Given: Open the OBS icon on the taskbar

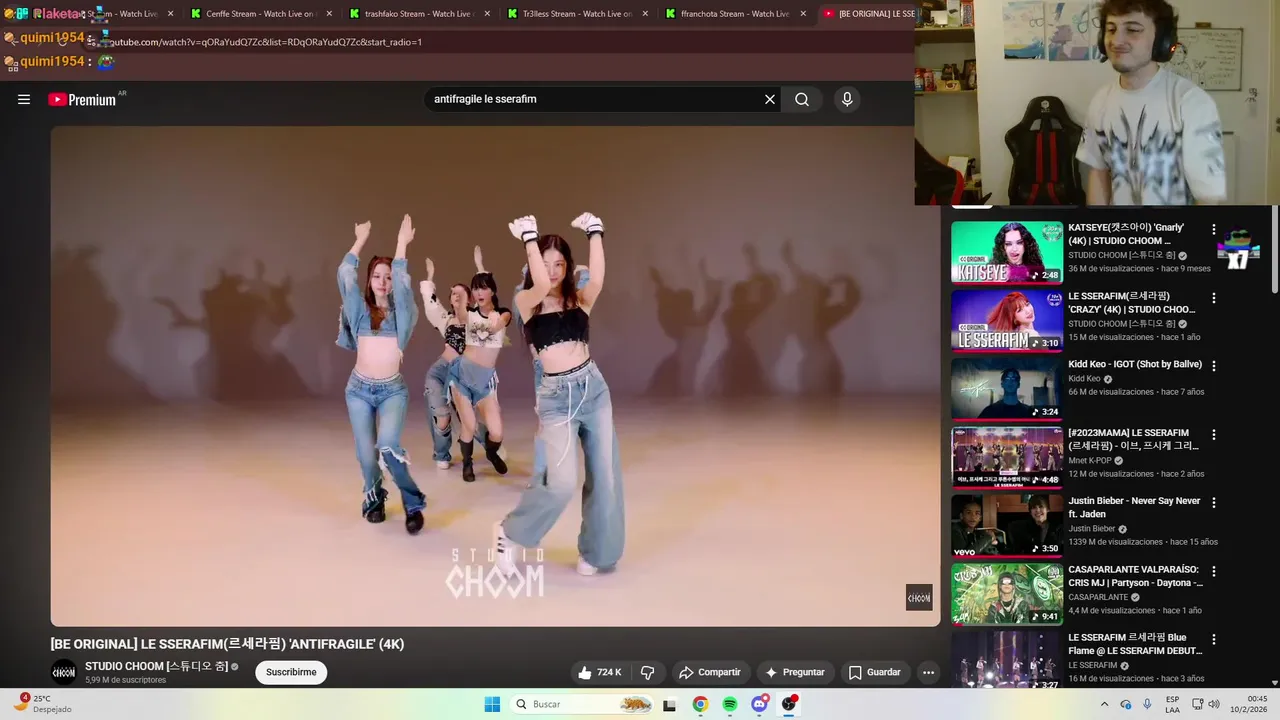Looking at the screenshot, I should coord(790,704).
